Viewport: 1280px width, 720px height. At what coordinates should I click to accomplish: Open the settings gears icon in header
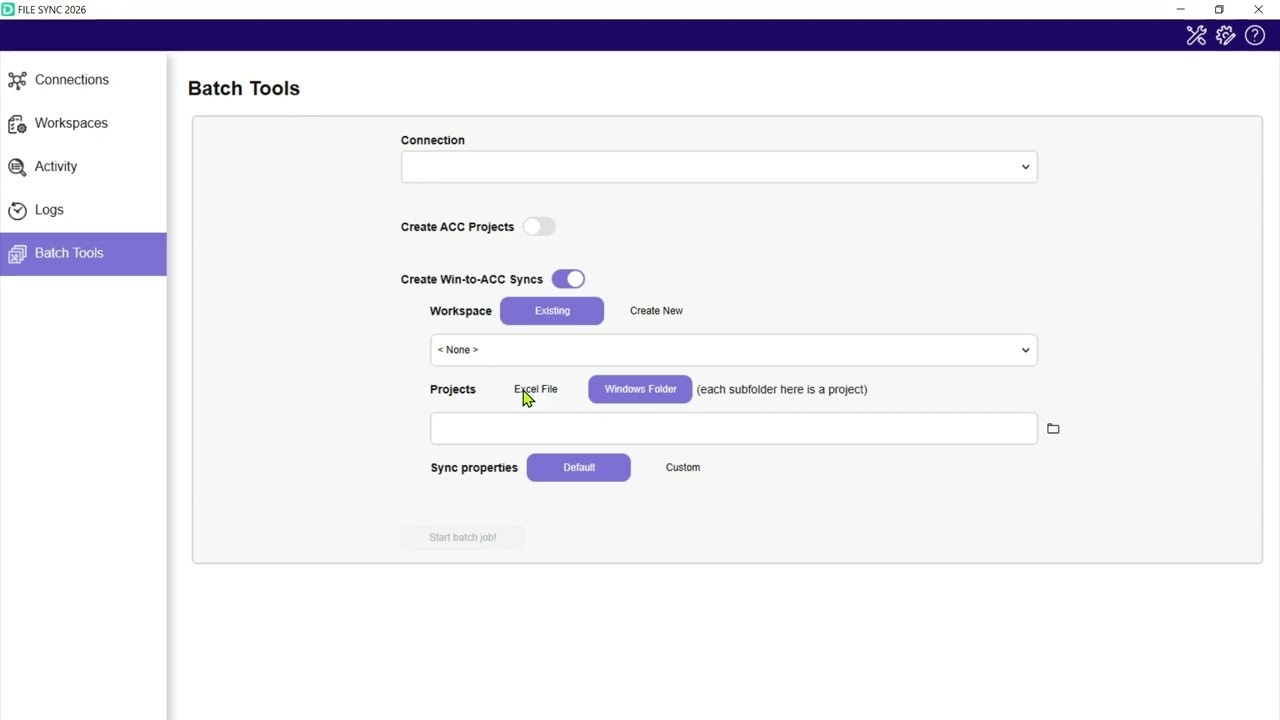(1225, 36)
